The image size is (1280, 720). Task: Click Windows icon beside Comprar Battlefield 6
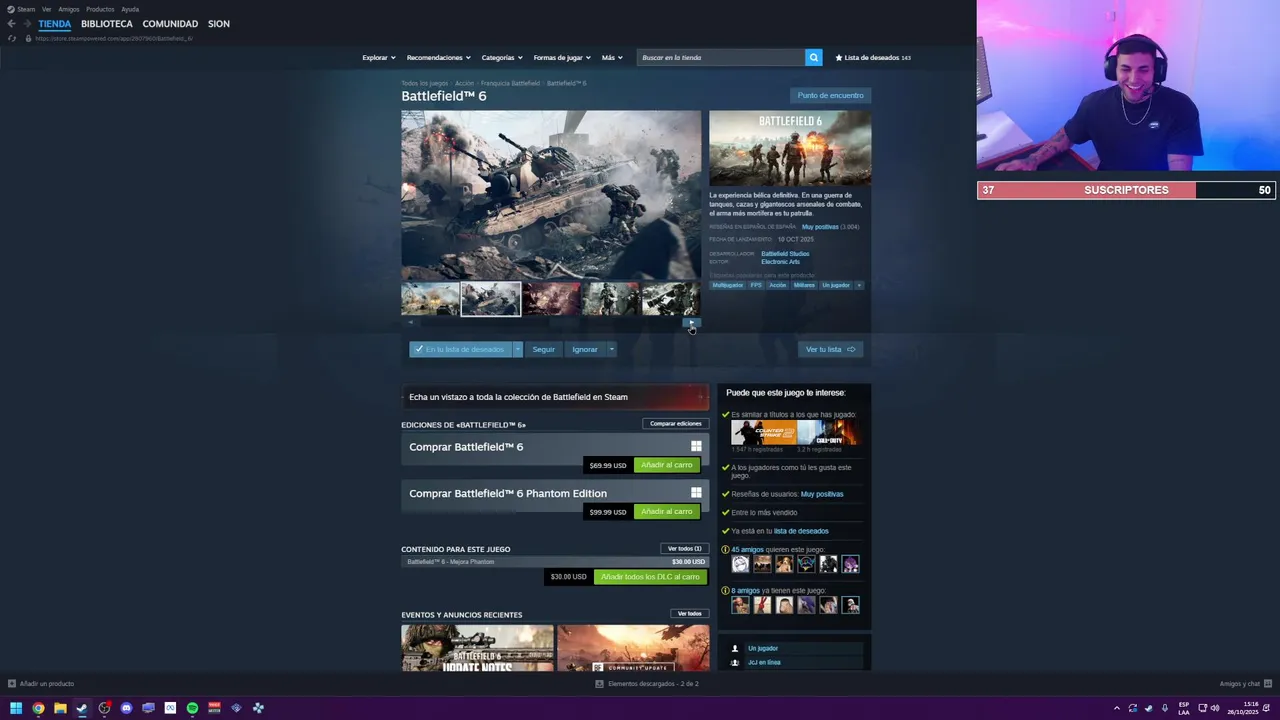coord(696,446)
